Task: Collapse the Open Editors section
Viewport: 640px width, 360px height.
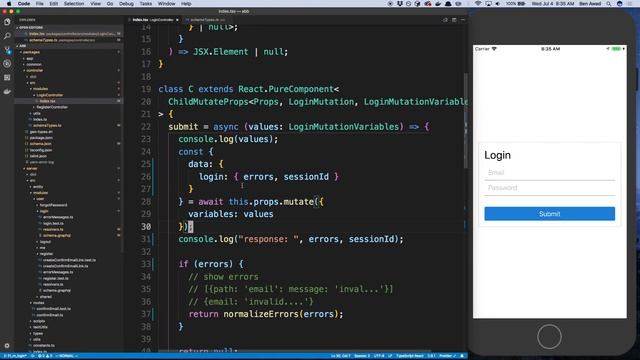Action: (69, 27)
